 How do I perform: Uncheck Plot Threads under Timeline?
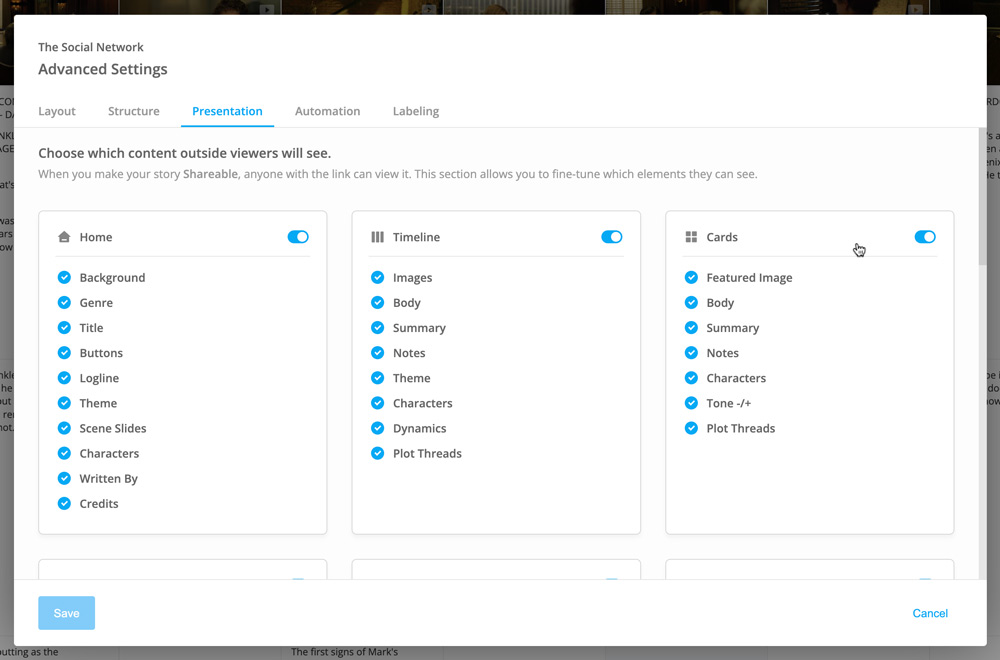coord(378,453)
